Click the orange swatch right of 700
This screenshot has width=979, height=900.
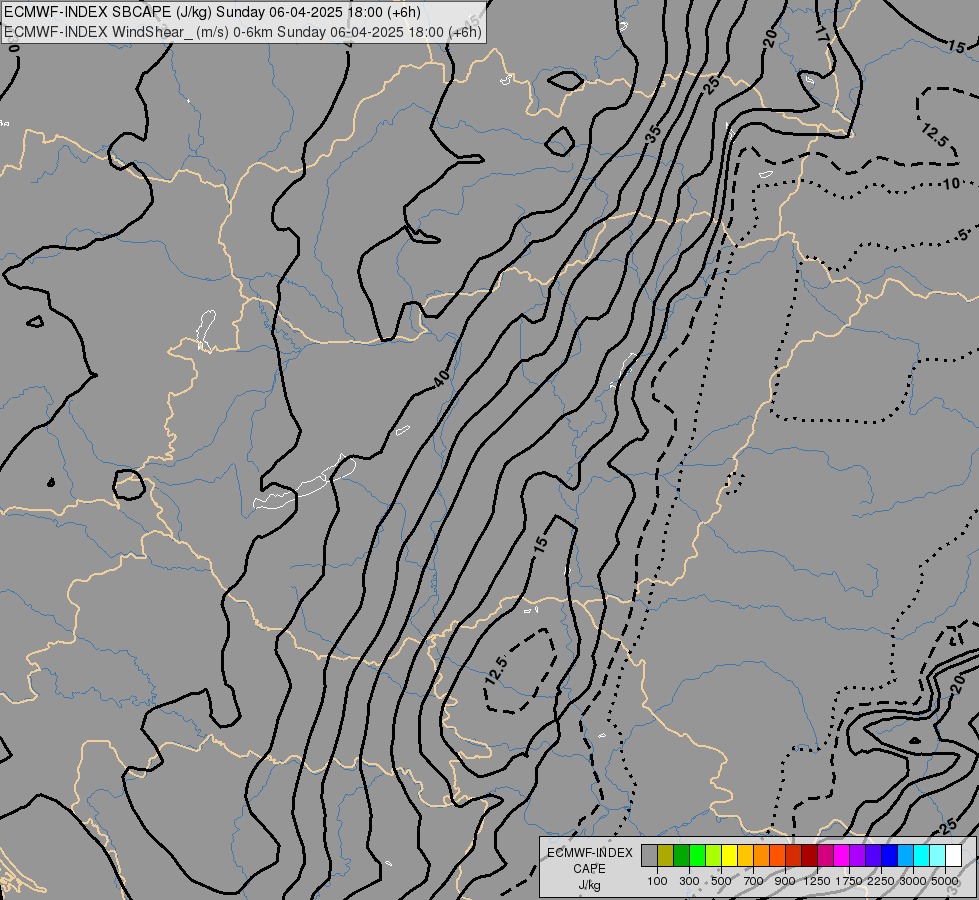coord(762,855)
